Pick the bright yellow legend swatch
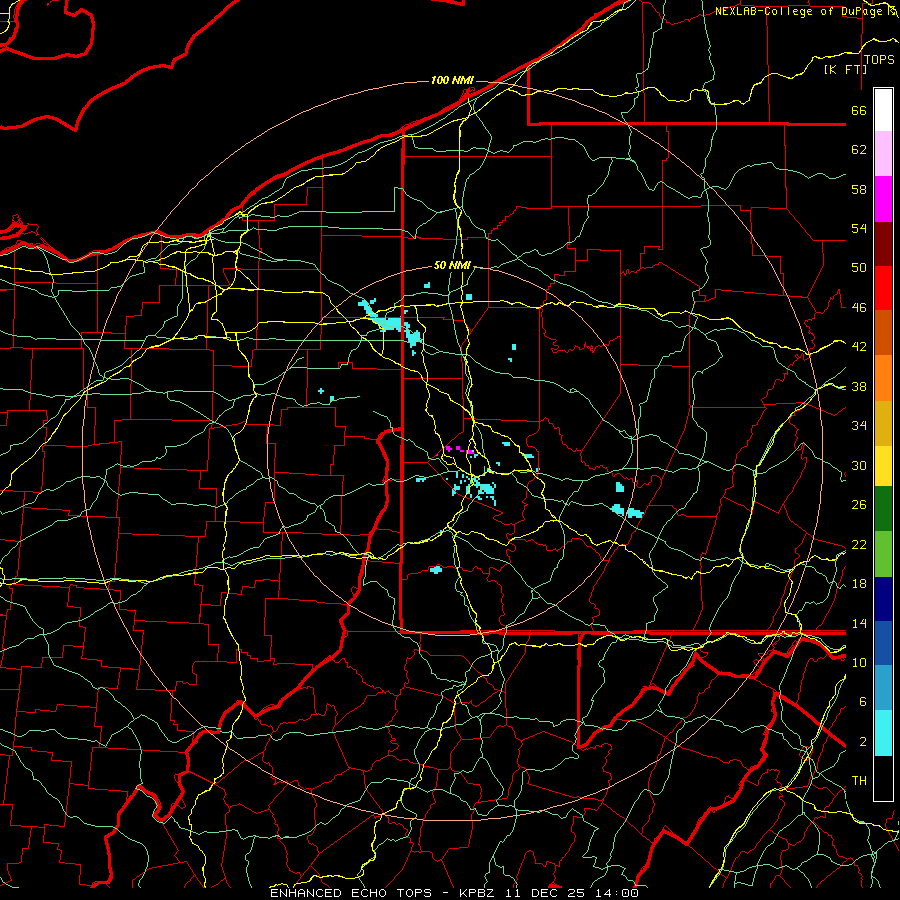The height and width of the screenshot is (900, 900). click(883, 466)
